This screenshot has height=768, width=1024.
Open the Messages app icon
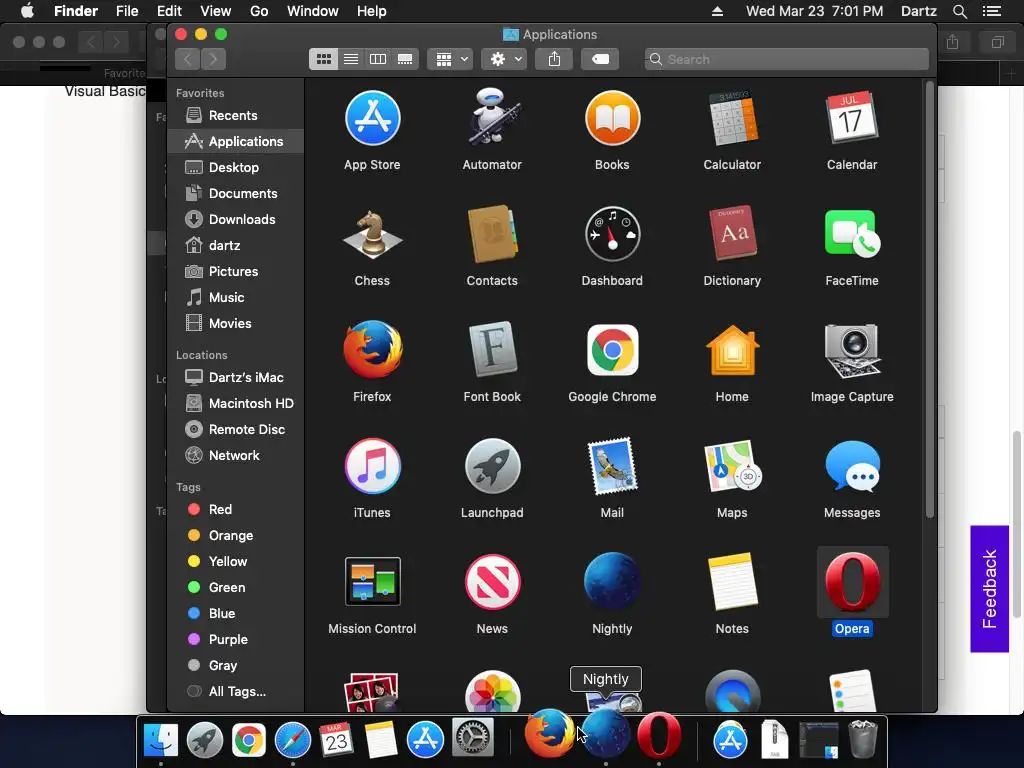click(852, 466)
